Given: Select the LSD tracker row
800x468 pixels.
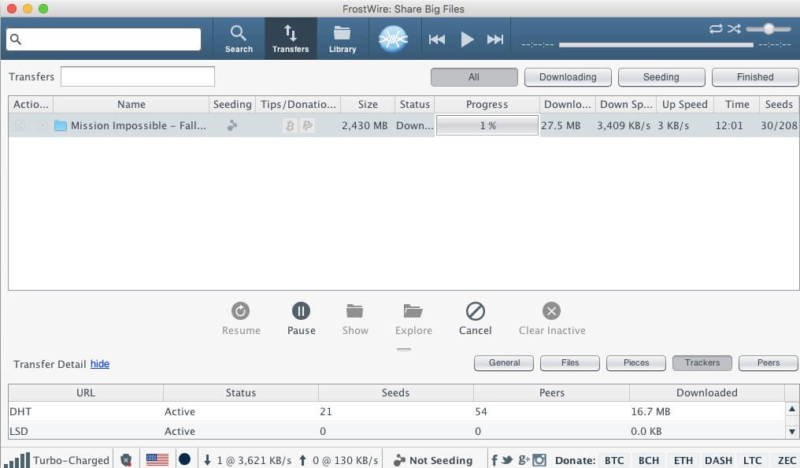Looking at the screenshot, I should click(x=396, y=431).
